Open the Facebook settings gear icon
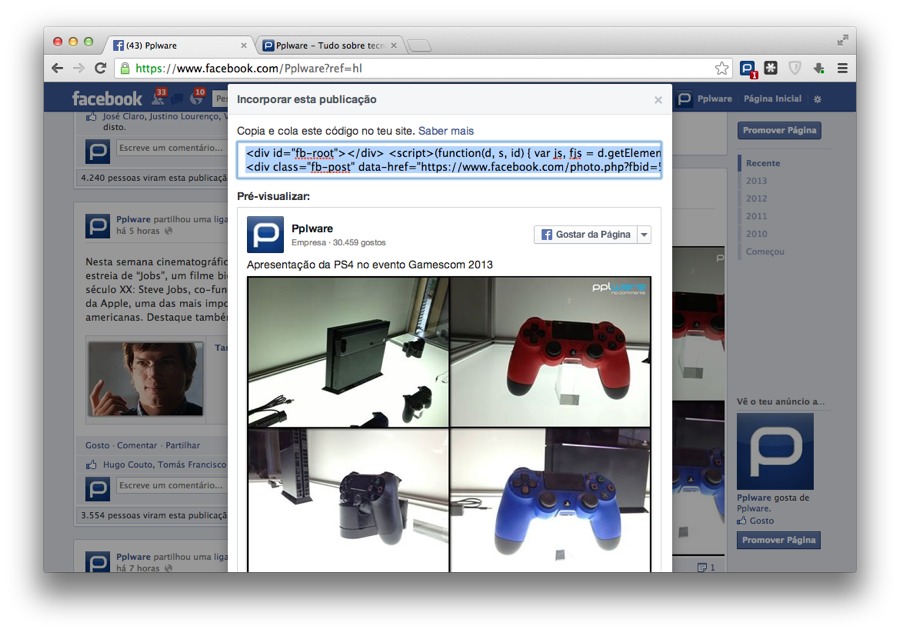Screen dimensions: 900x633 pyautogui.click(x=817, y=99)
